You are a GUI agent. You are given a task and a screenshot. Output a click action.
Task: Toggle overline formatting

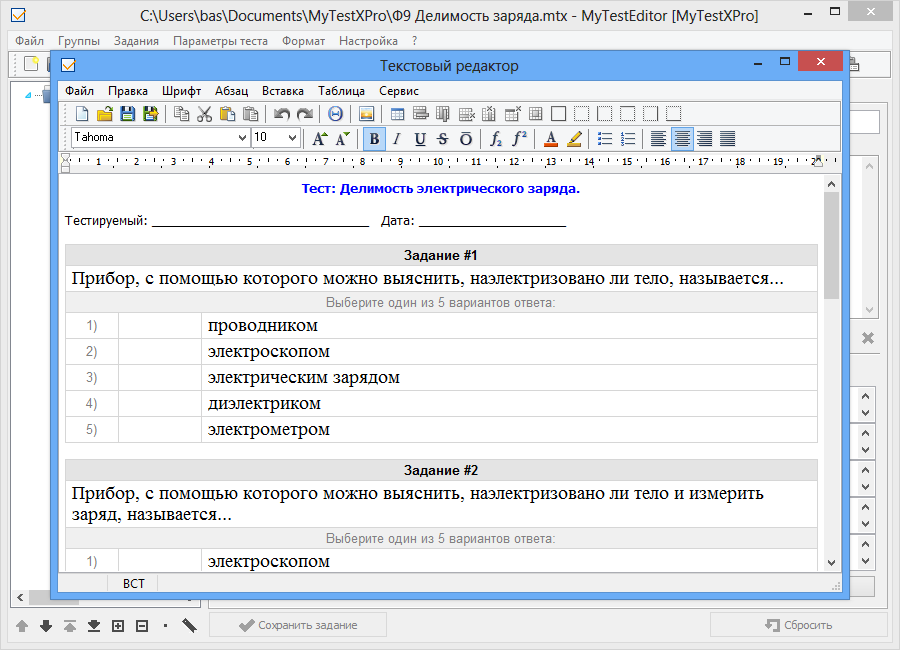click(466, 138)
